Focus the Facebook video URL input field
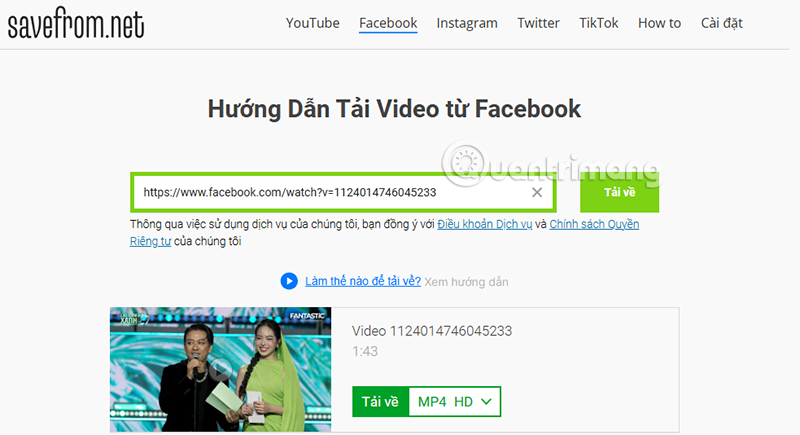This screenshot has height=435, width=800. (330, 193)
